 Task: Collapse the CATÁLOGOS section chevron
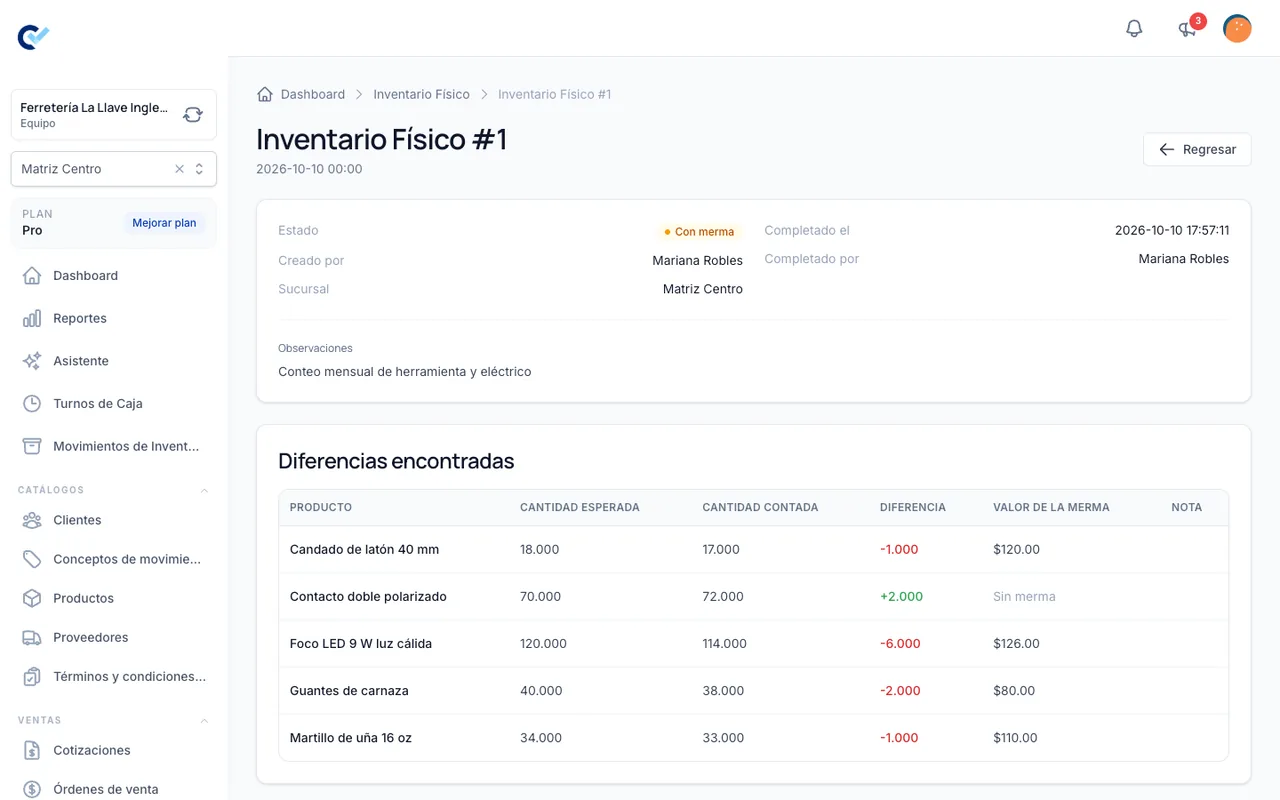[x=205, y=490]
